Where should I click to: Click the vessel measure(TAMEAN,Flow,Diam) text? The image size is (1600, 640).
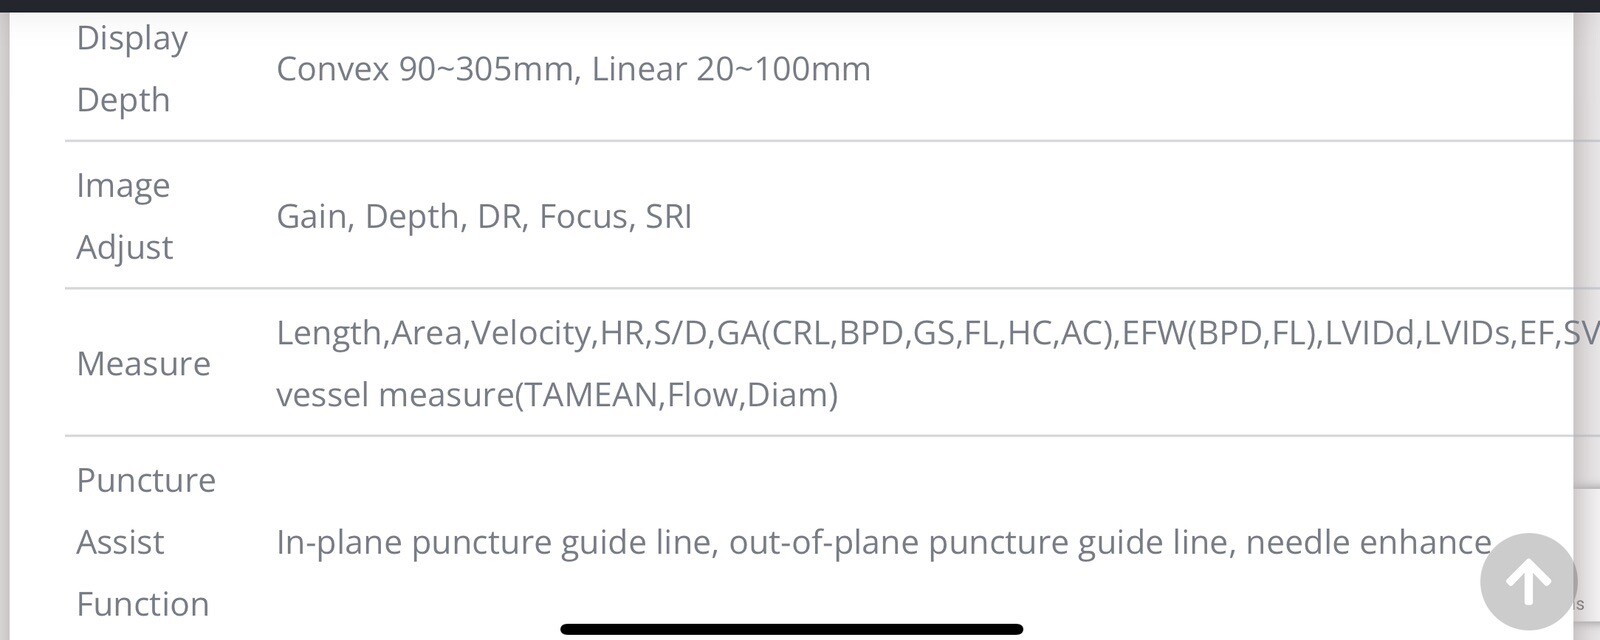(557, 395)
